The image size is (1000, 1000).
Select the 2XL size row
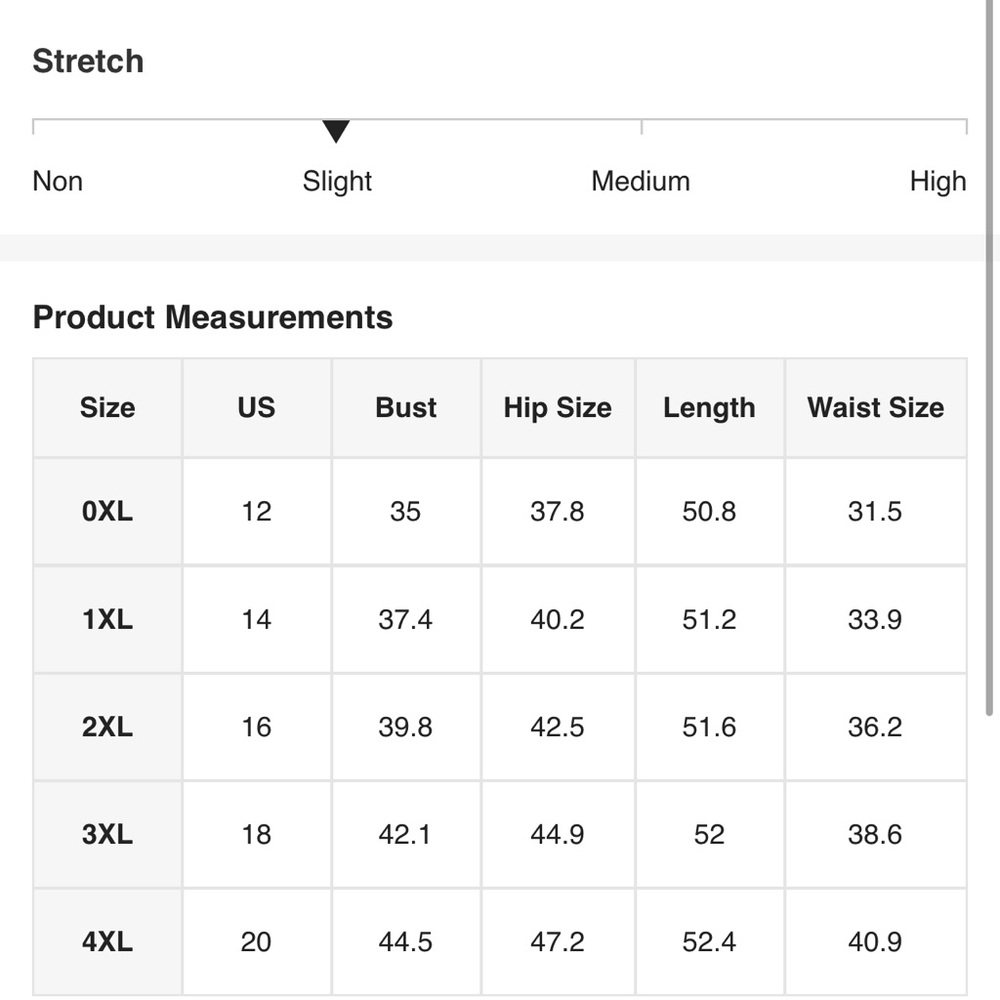point(500,727)
